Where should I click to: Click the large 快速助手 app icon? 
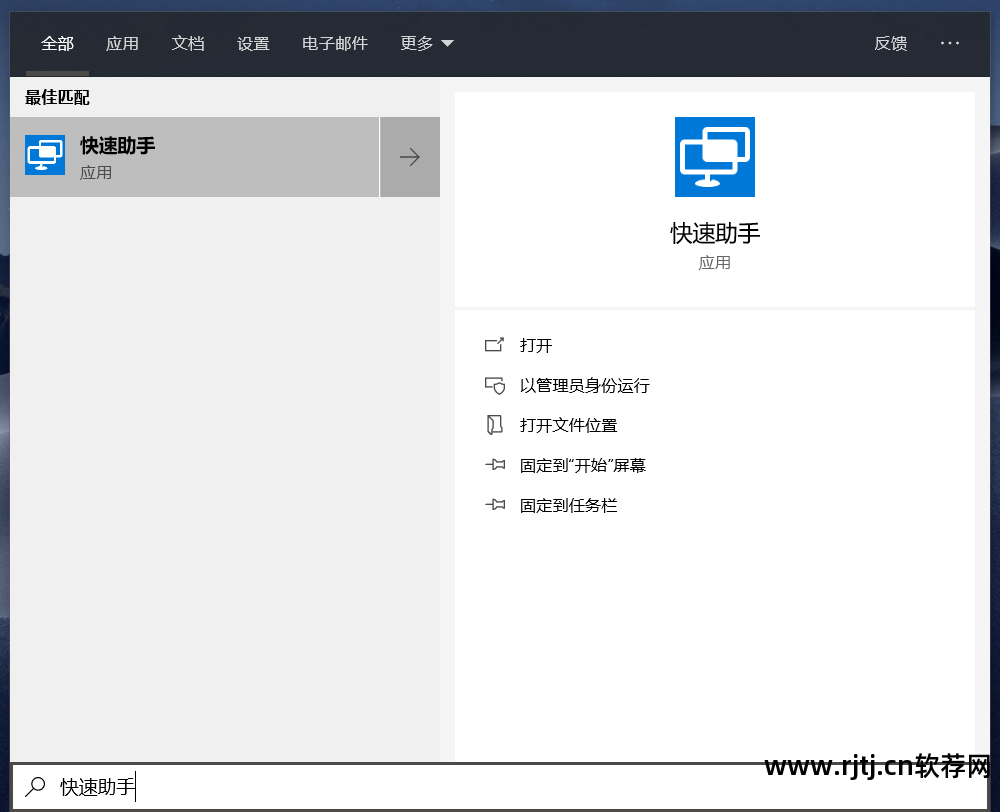coord(714,157)
